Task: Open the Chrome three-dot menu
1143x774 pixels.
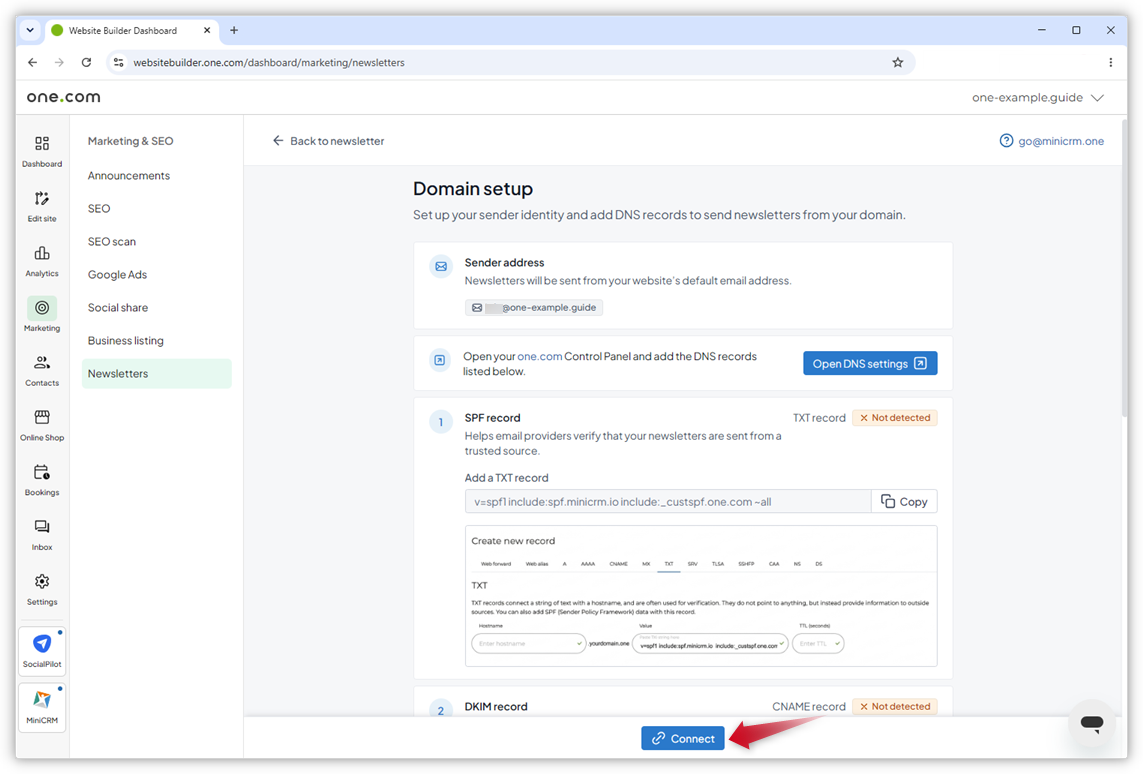Action: pos(1110,63)
